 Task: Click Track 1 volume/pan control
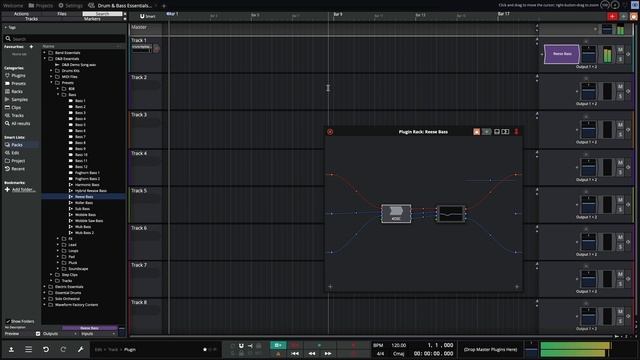[588, 54]
